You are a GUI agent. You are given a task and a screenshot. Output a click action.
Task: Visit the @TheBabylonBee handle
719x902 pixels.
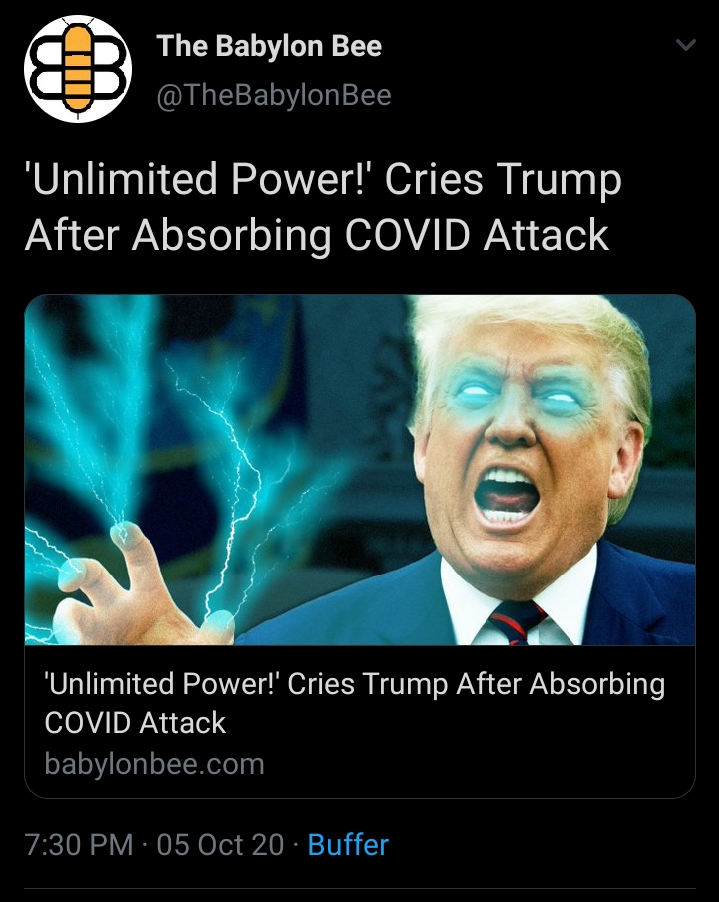click(274, 95)
